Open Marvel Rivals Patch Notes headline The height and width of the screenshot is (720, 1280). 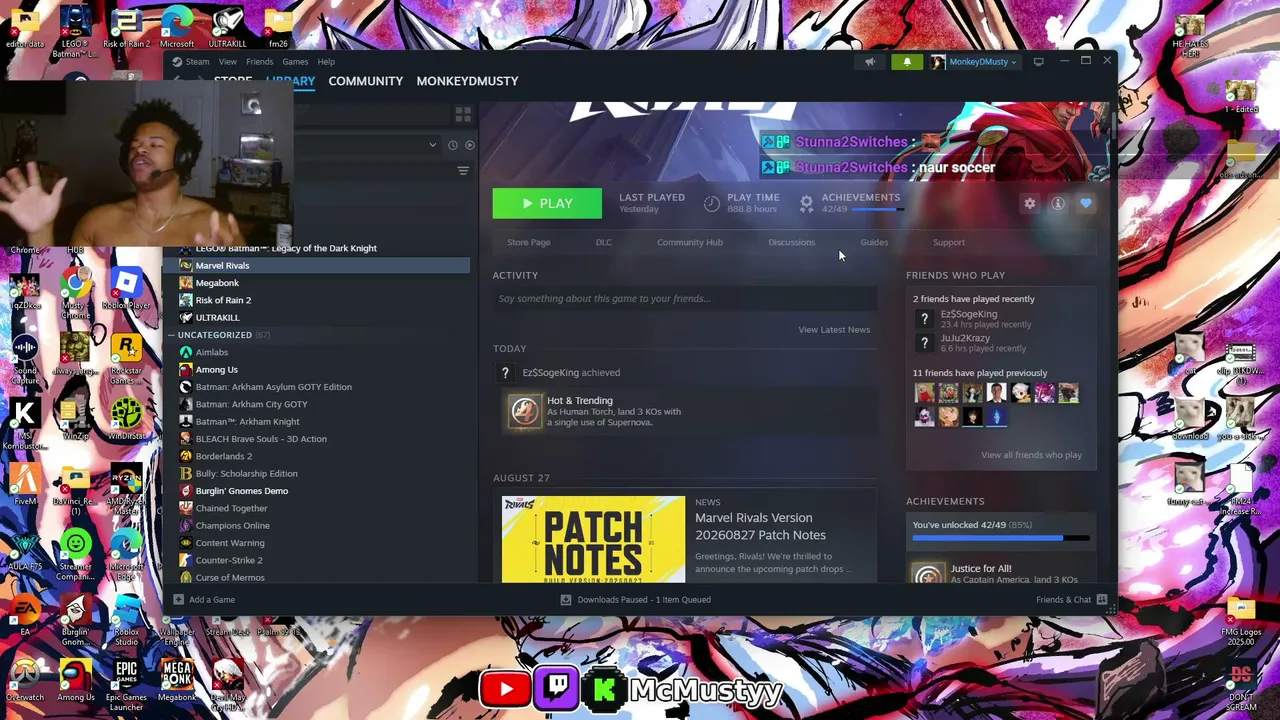[x=760, y=526]
